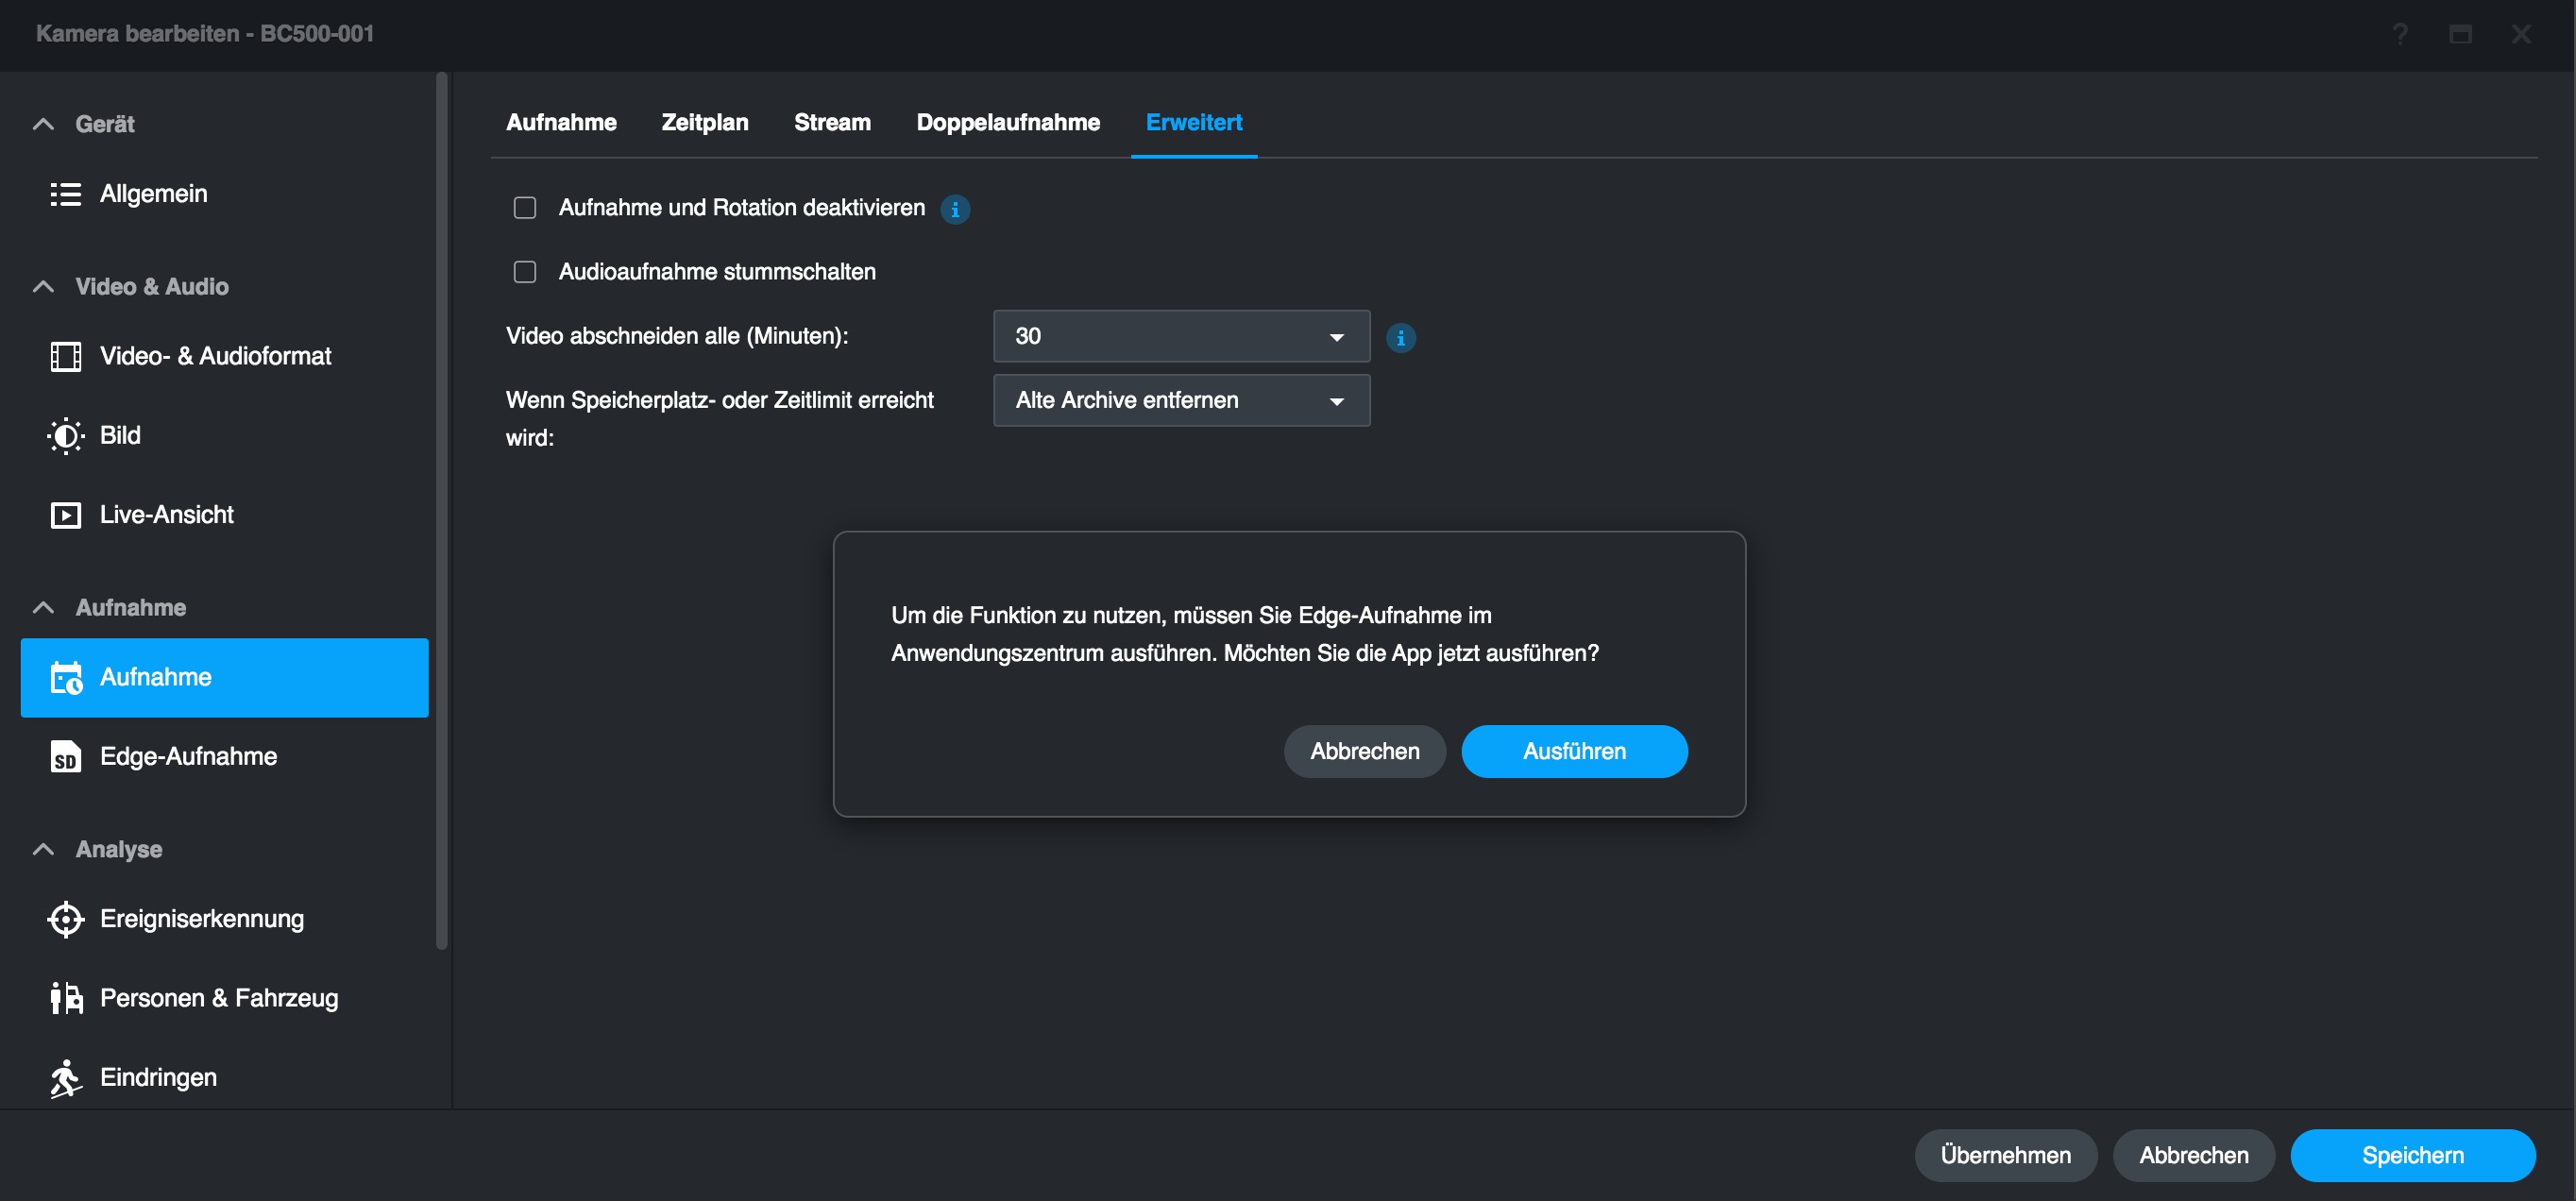The width and height of the screenshot is (2576, 1201).
Task: Click the sidebar vertical scrollbar
Action: pos(442,510)
